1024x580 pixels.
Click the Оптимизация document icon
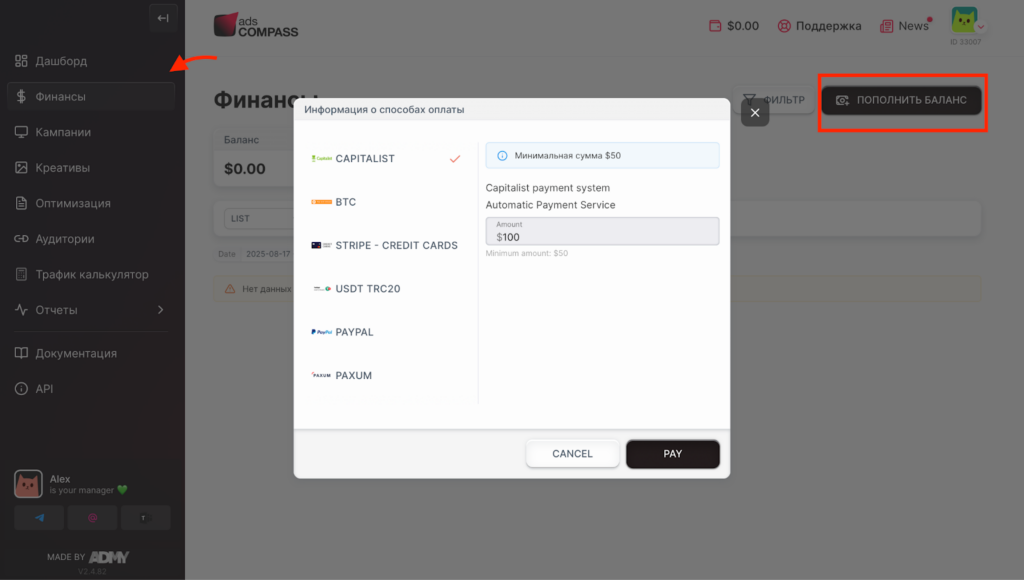22,203
